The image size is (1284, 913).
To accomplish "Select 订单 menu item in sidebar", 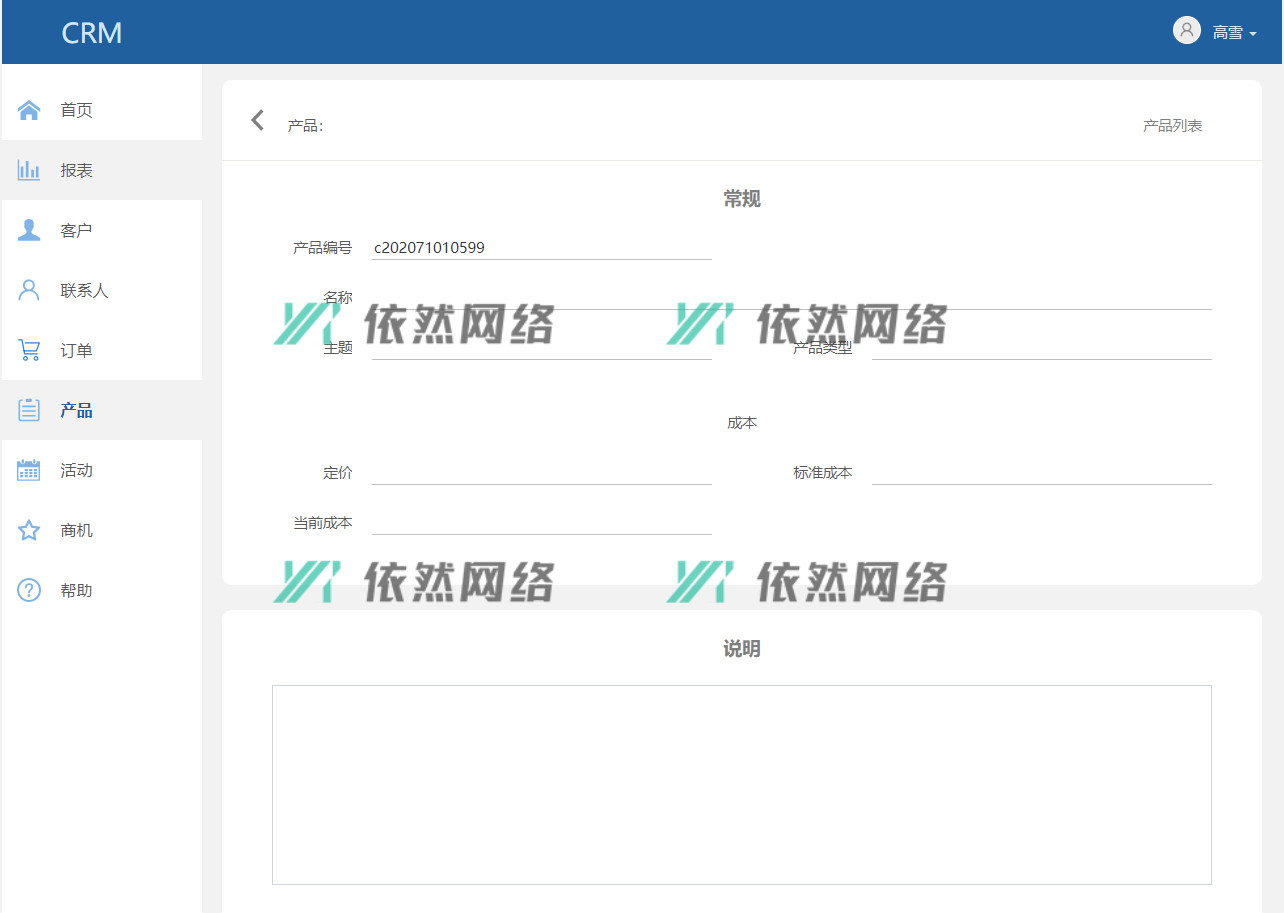I will tap(76, 350).
